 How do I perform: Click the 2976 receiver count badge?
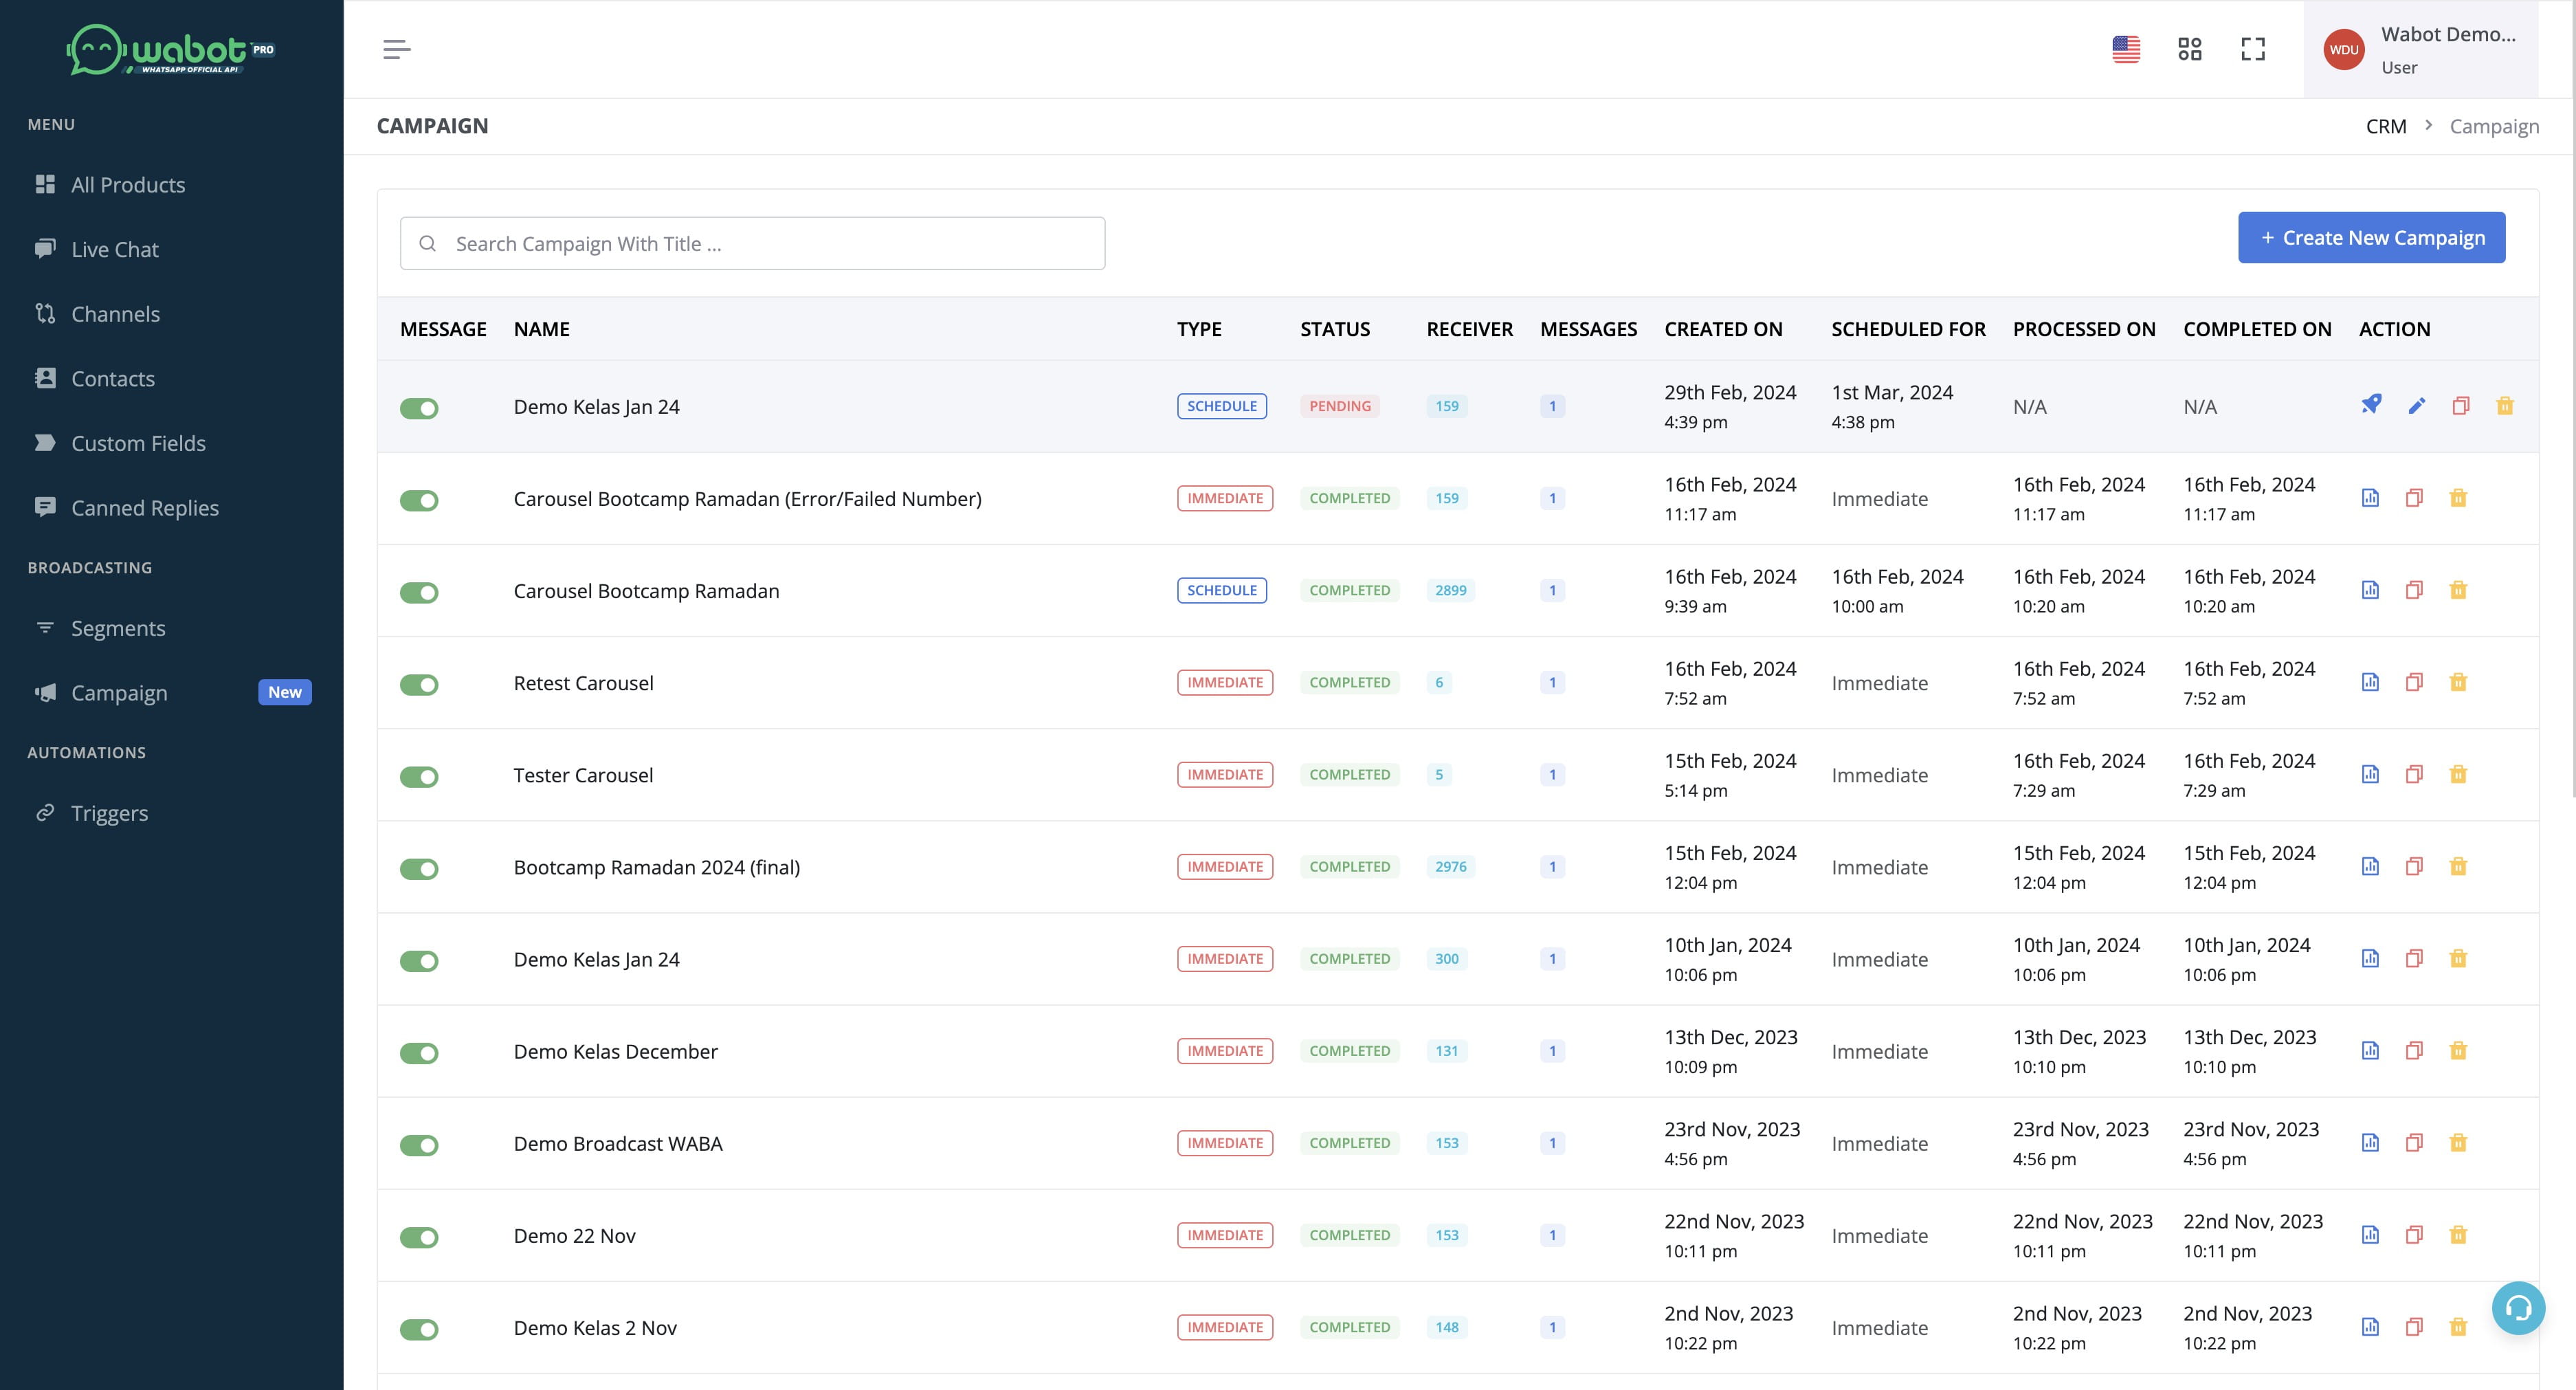pos(1450,866)
